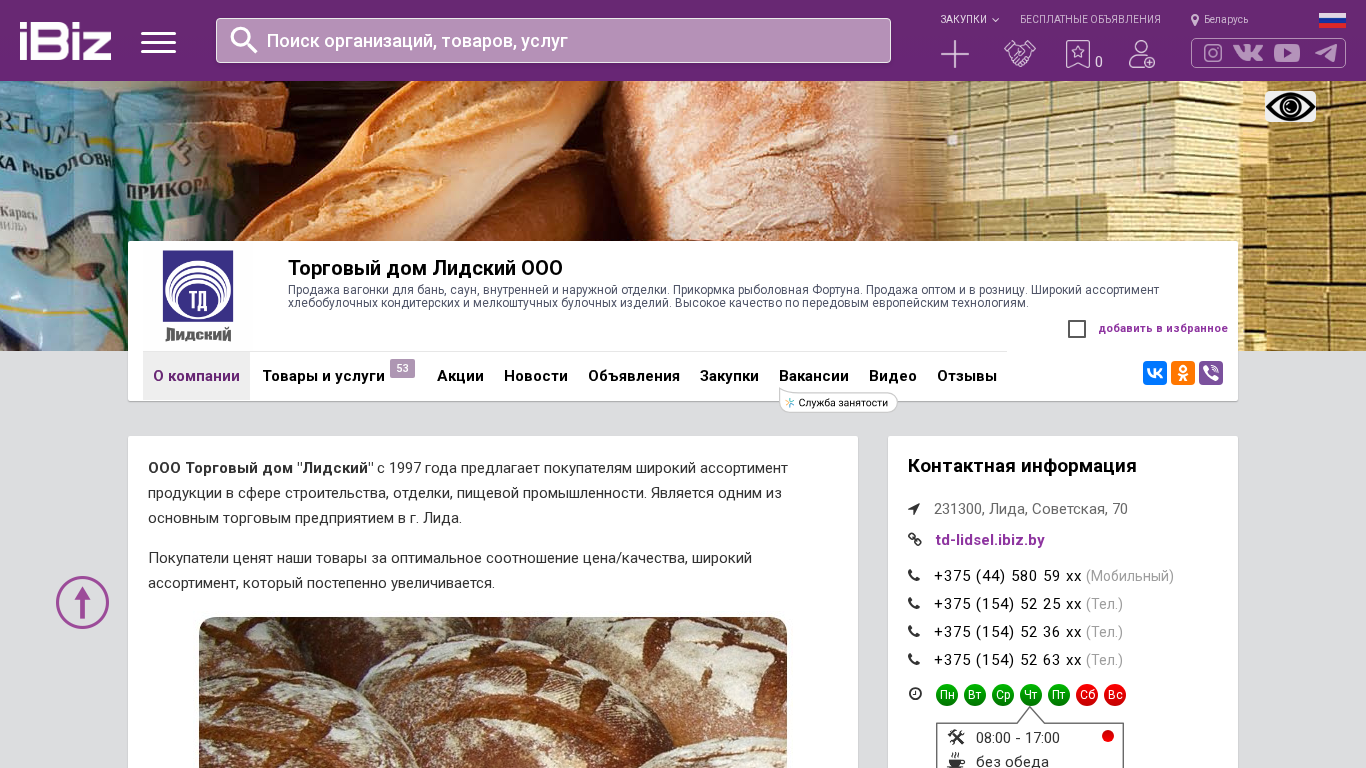Image resolution: width=1366 pixels, height=768 pixels.
Task: Go to the Вакансии tab
Action: pyautogui.click(x=814, y=376)
